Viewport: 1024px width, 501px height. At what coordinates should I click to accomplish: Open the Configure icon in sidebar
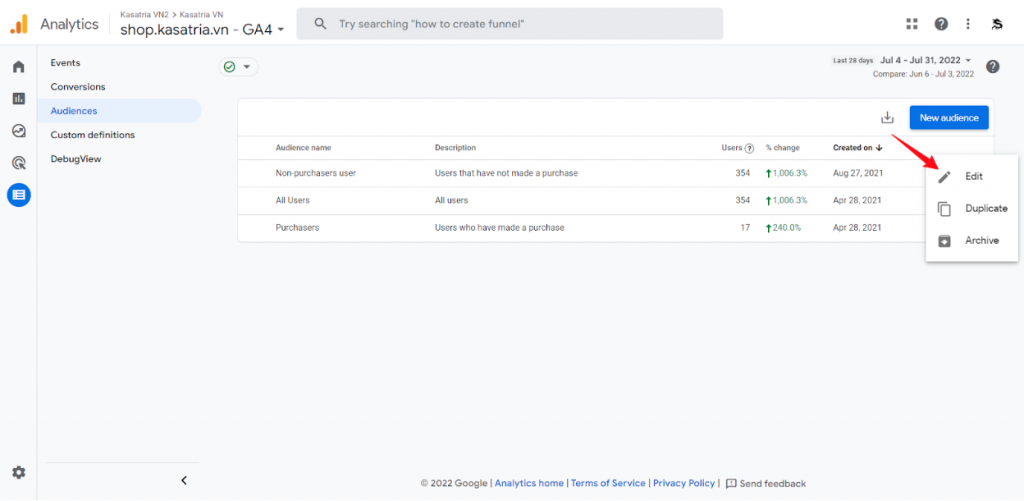point(19,195)
